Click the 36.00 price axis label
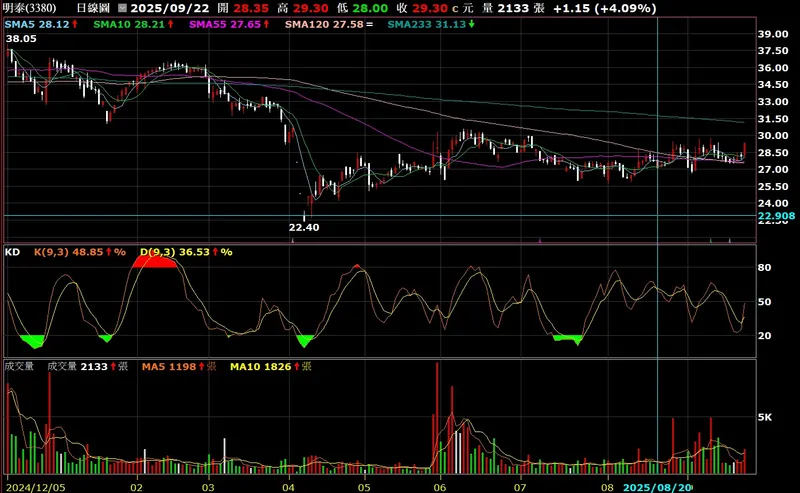Image resolution: width=800 pixels, height=493 pixels. tap(773, 68)
